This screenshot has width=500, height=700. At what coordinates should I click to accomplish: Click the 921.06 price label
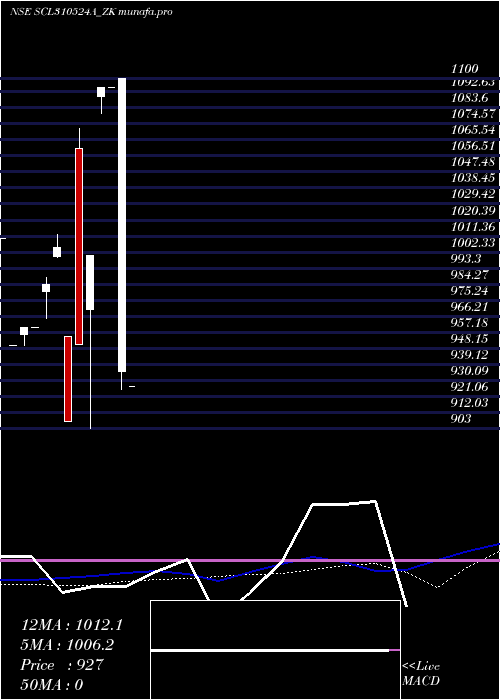tap(469, 387)
